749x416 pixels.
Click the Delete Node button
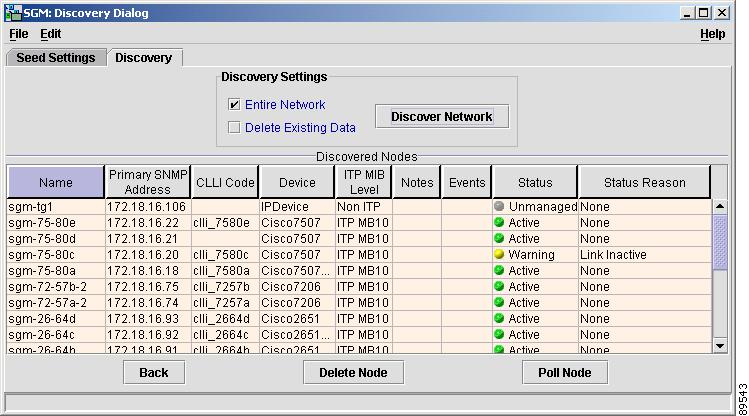click(x=353, y=373)
